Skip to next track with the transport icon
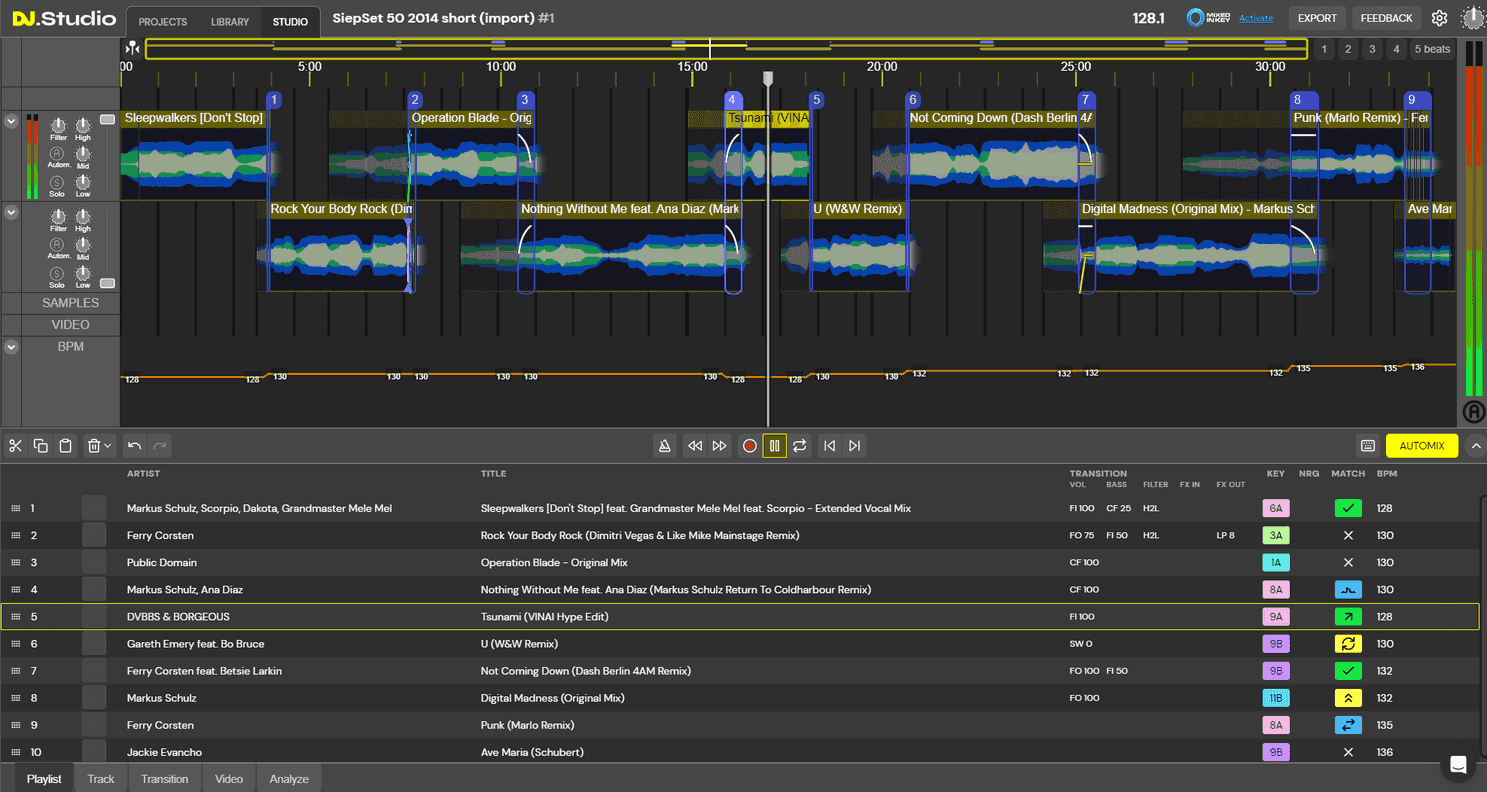 (x=854, y=445)
